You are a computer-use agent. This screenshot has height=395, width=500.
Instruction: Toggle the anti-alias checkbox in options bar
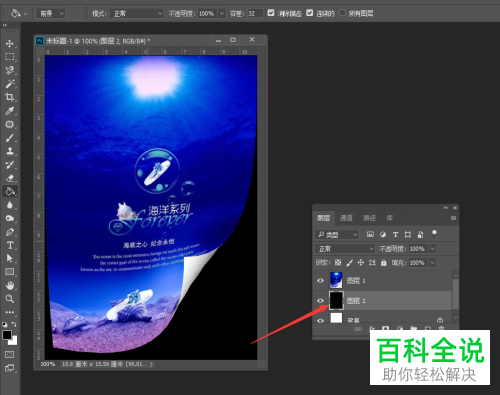tap(271, 13)
